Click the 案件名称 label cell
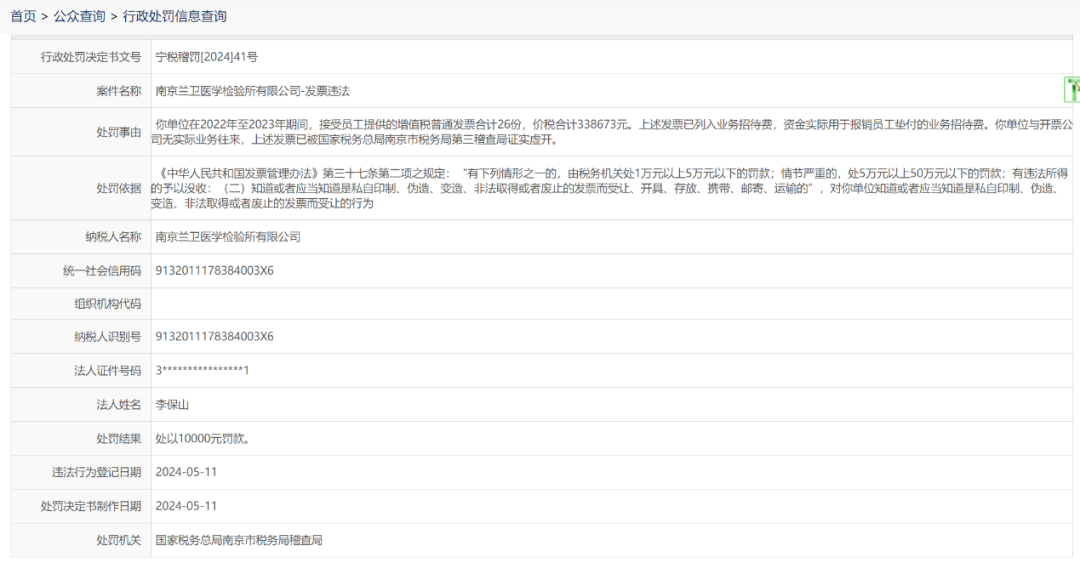1080x563 pixels. pos(81,91)
